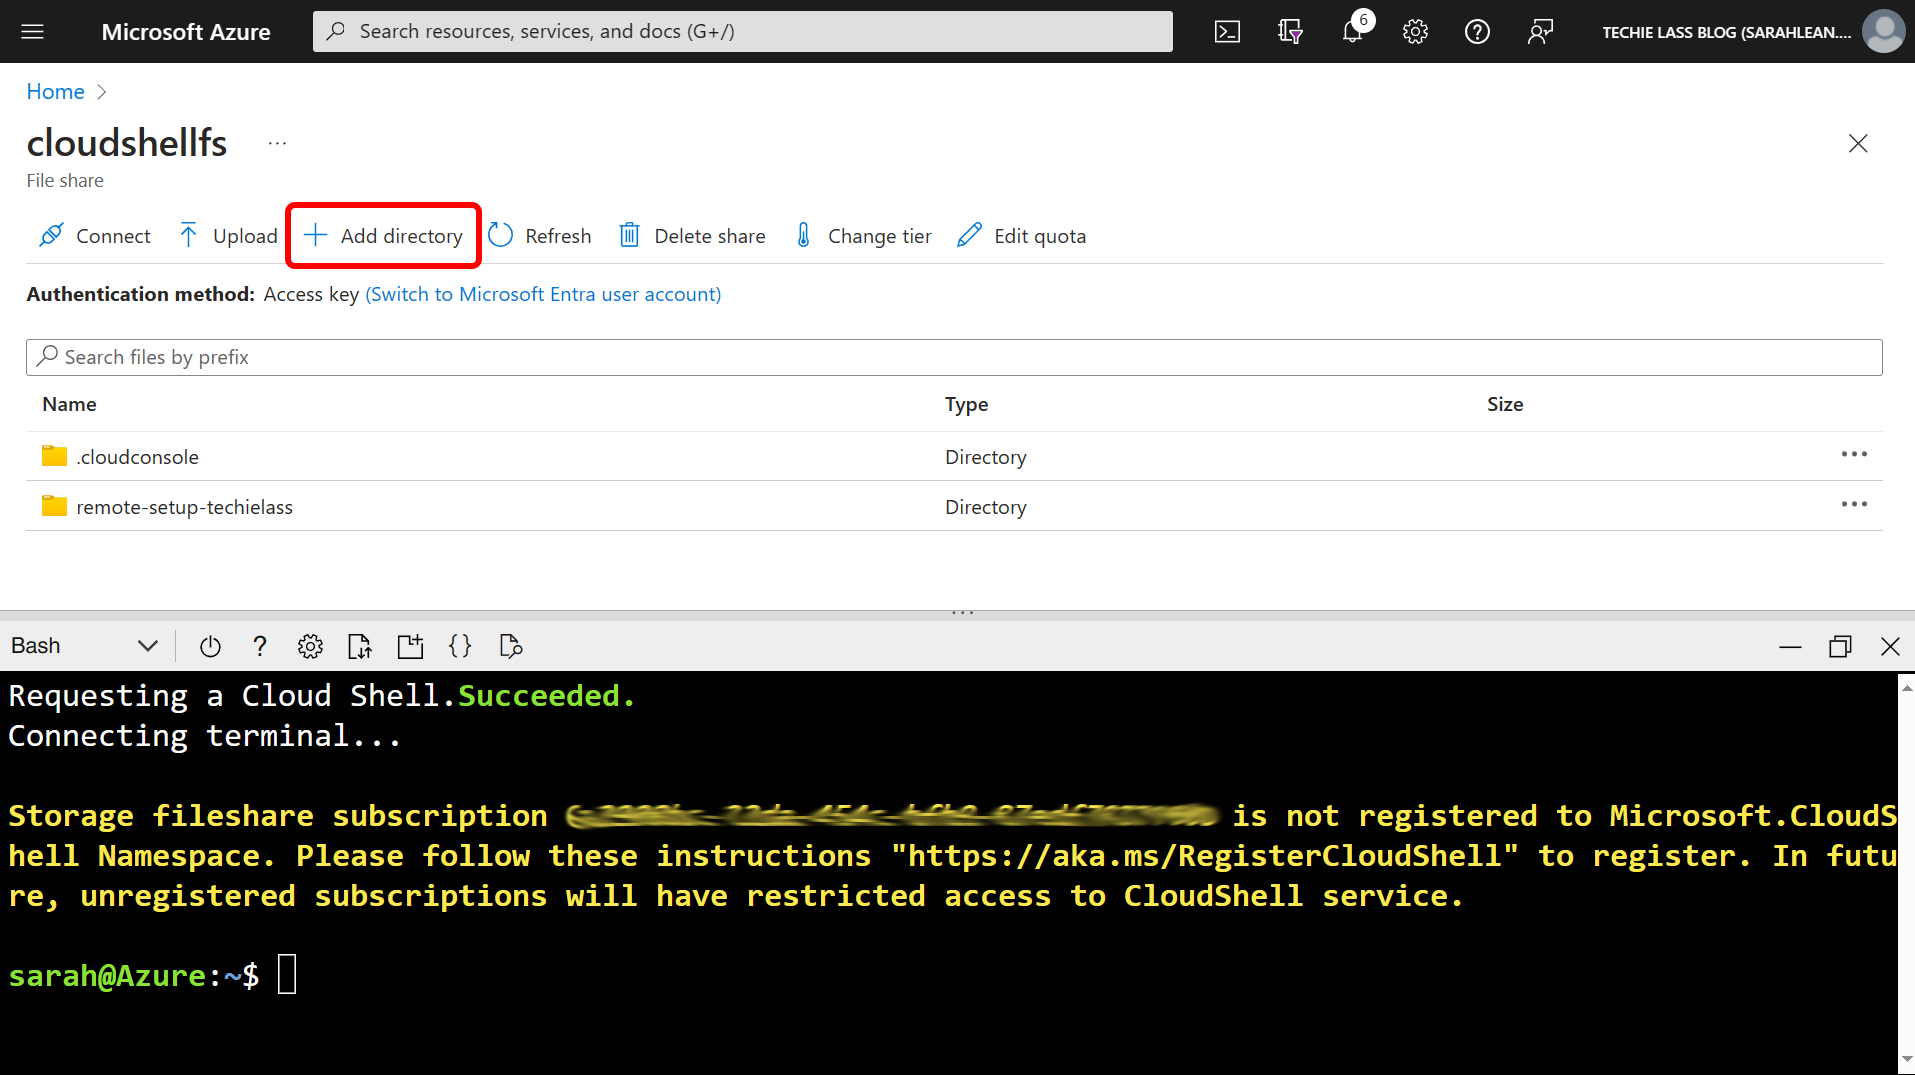1915x1075 pixels.
Task: Delete the cloudshellfs file share
Action: click(692, 235)
